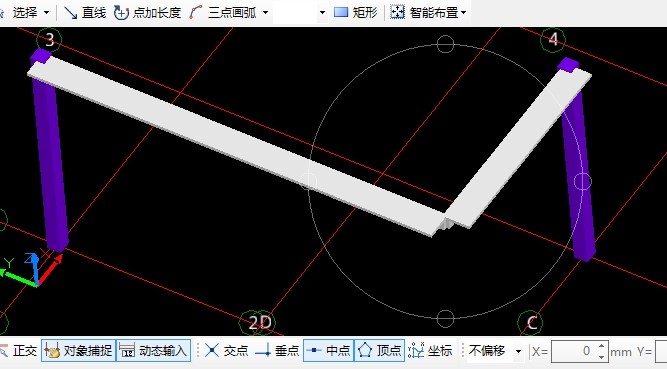Click the top handle of the orbit circle
Viewport: 667px width, 369px height.
point(445,44)
